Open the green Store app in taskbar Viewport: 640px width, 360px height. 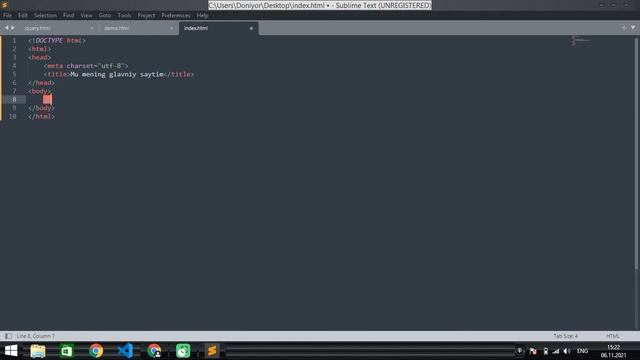tap(67, 351)
